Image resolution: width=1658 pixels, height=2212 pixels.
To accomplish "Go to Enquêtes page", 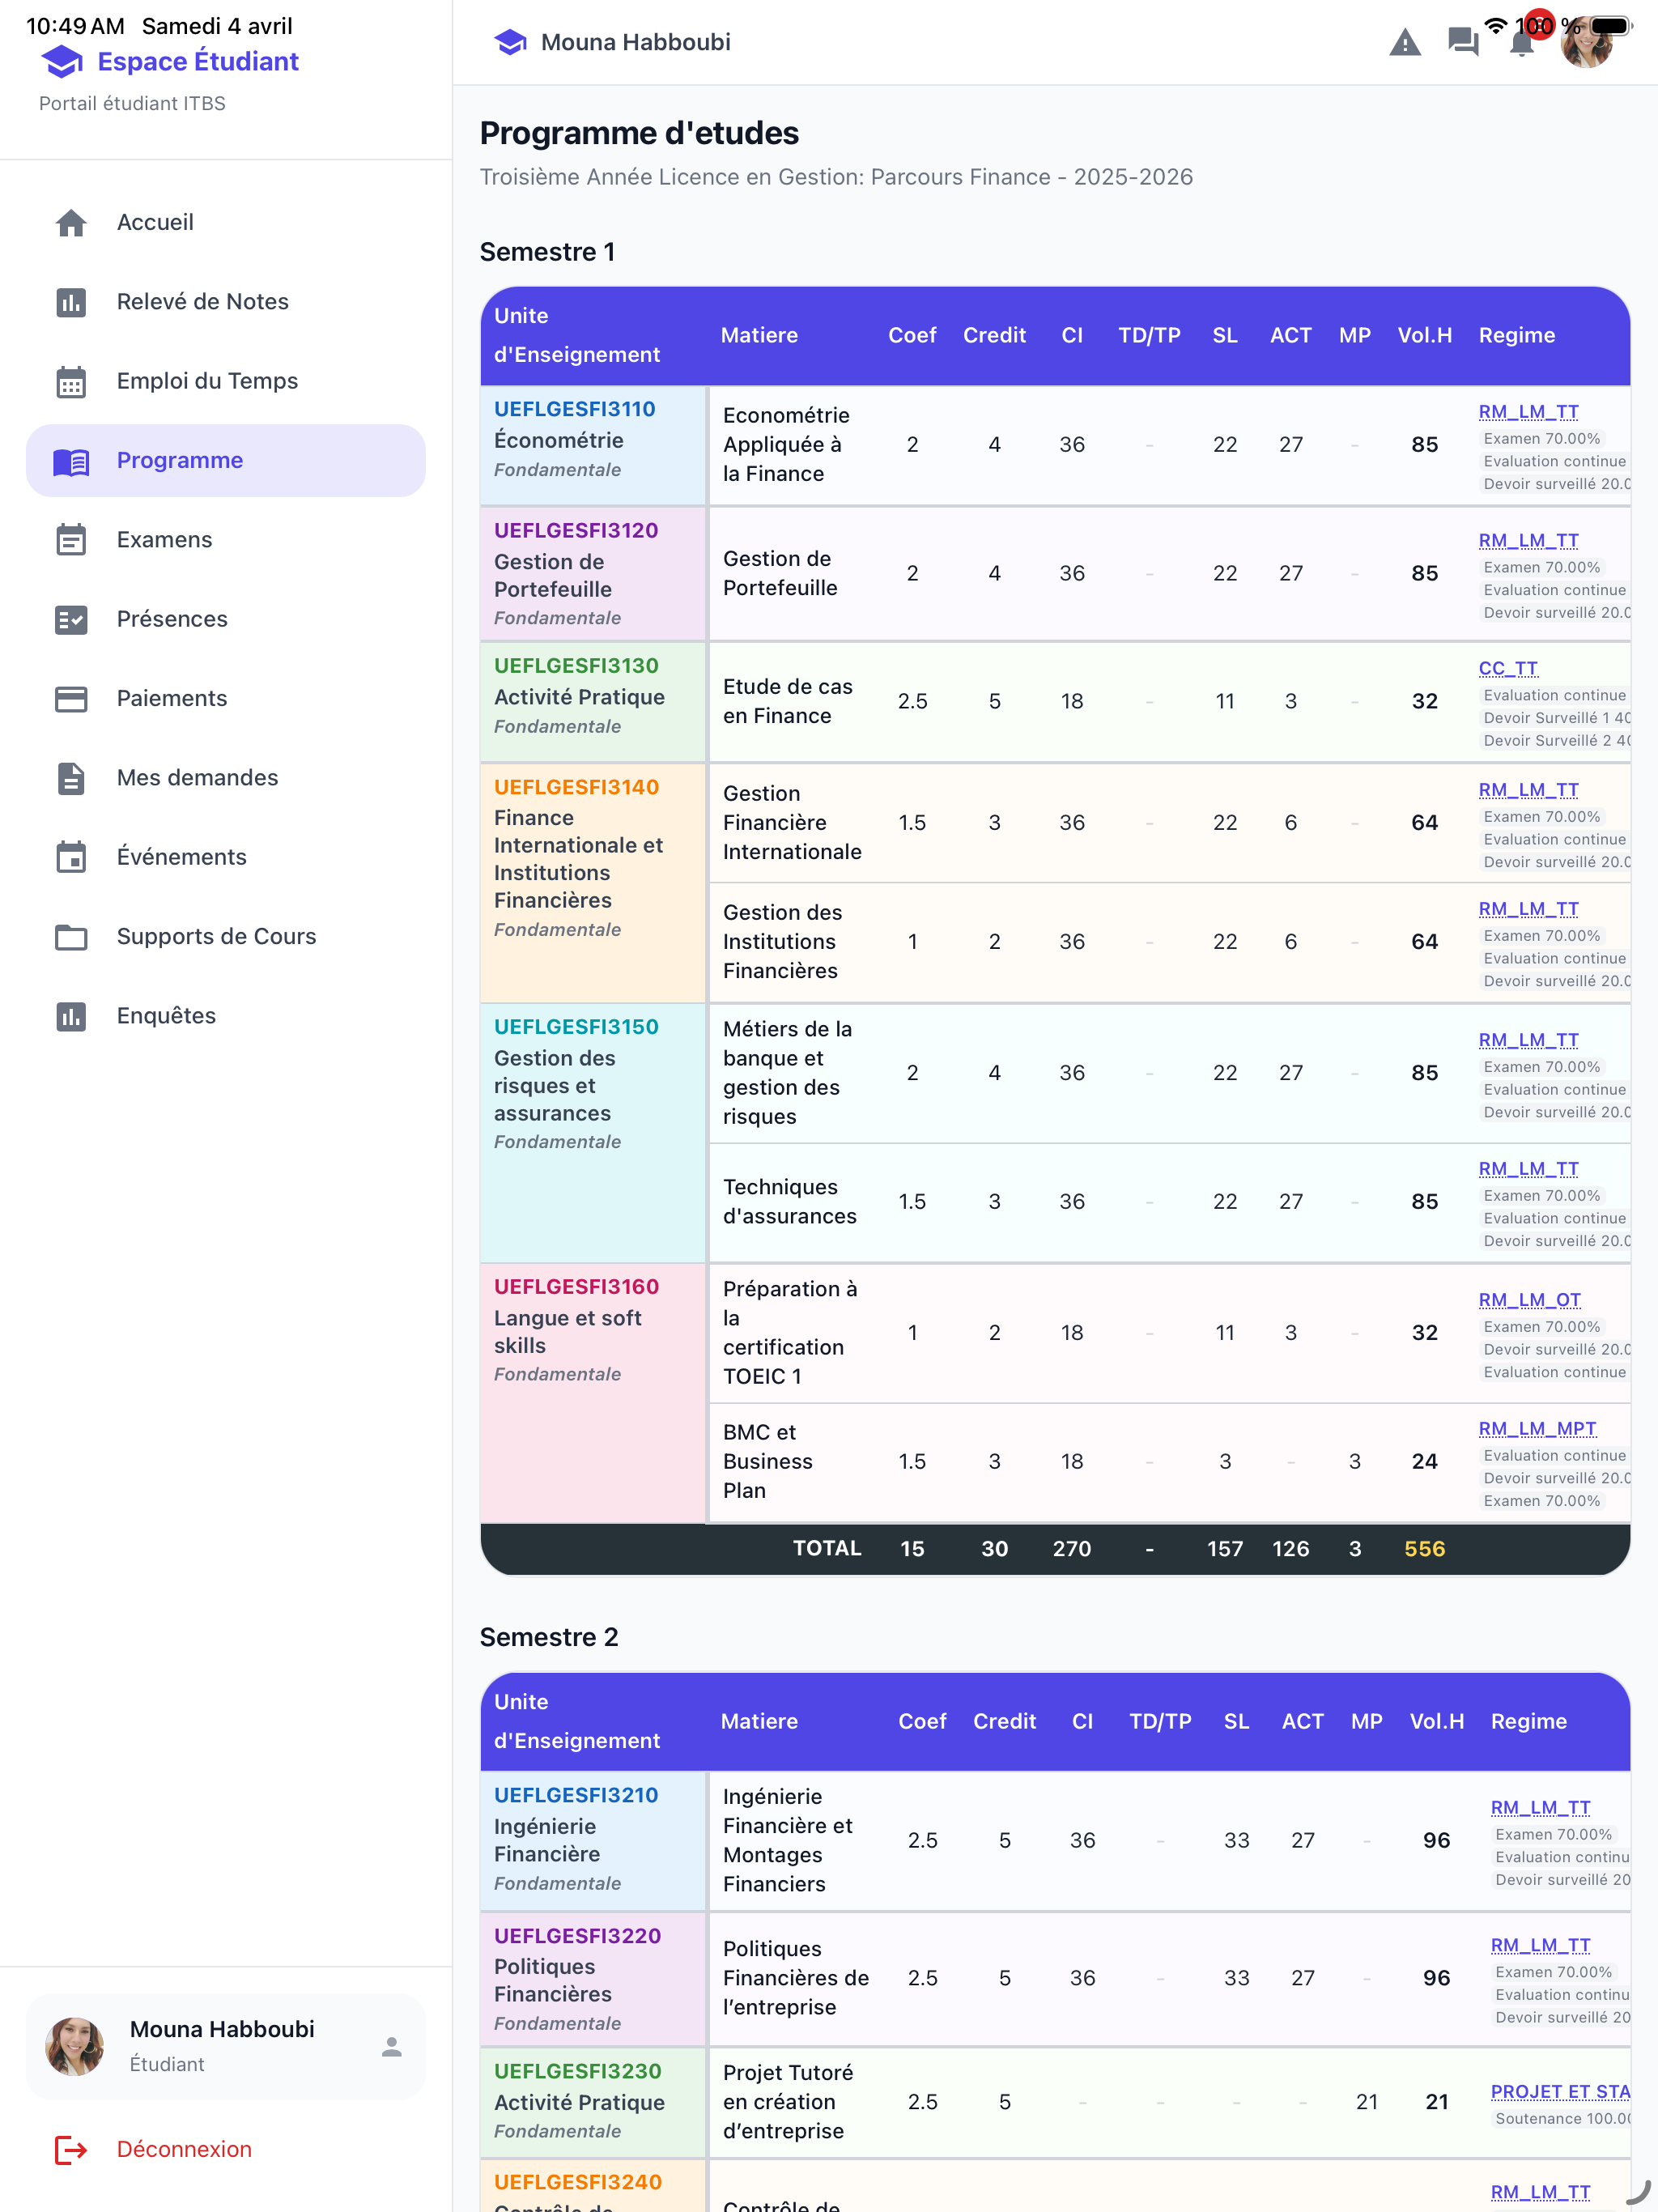I will [x=226, y=1016].
